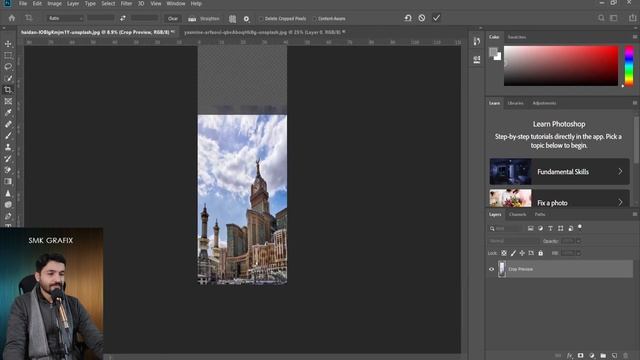Swap width and height crop values
Viewport: 640px width, 360px height.
(123, 18)
